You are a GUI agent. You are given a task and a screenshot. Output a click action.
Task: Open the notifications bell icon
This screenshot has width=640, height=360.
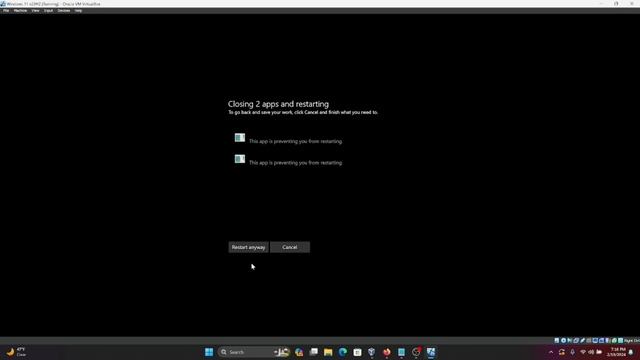click(631, 352)
